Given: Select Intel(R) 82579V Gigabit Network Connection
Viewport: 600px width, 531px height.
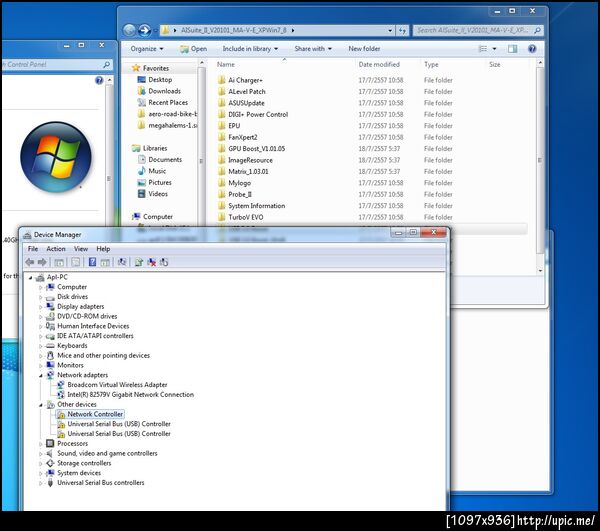Looking at the screenshot, I should pos(130,394).
